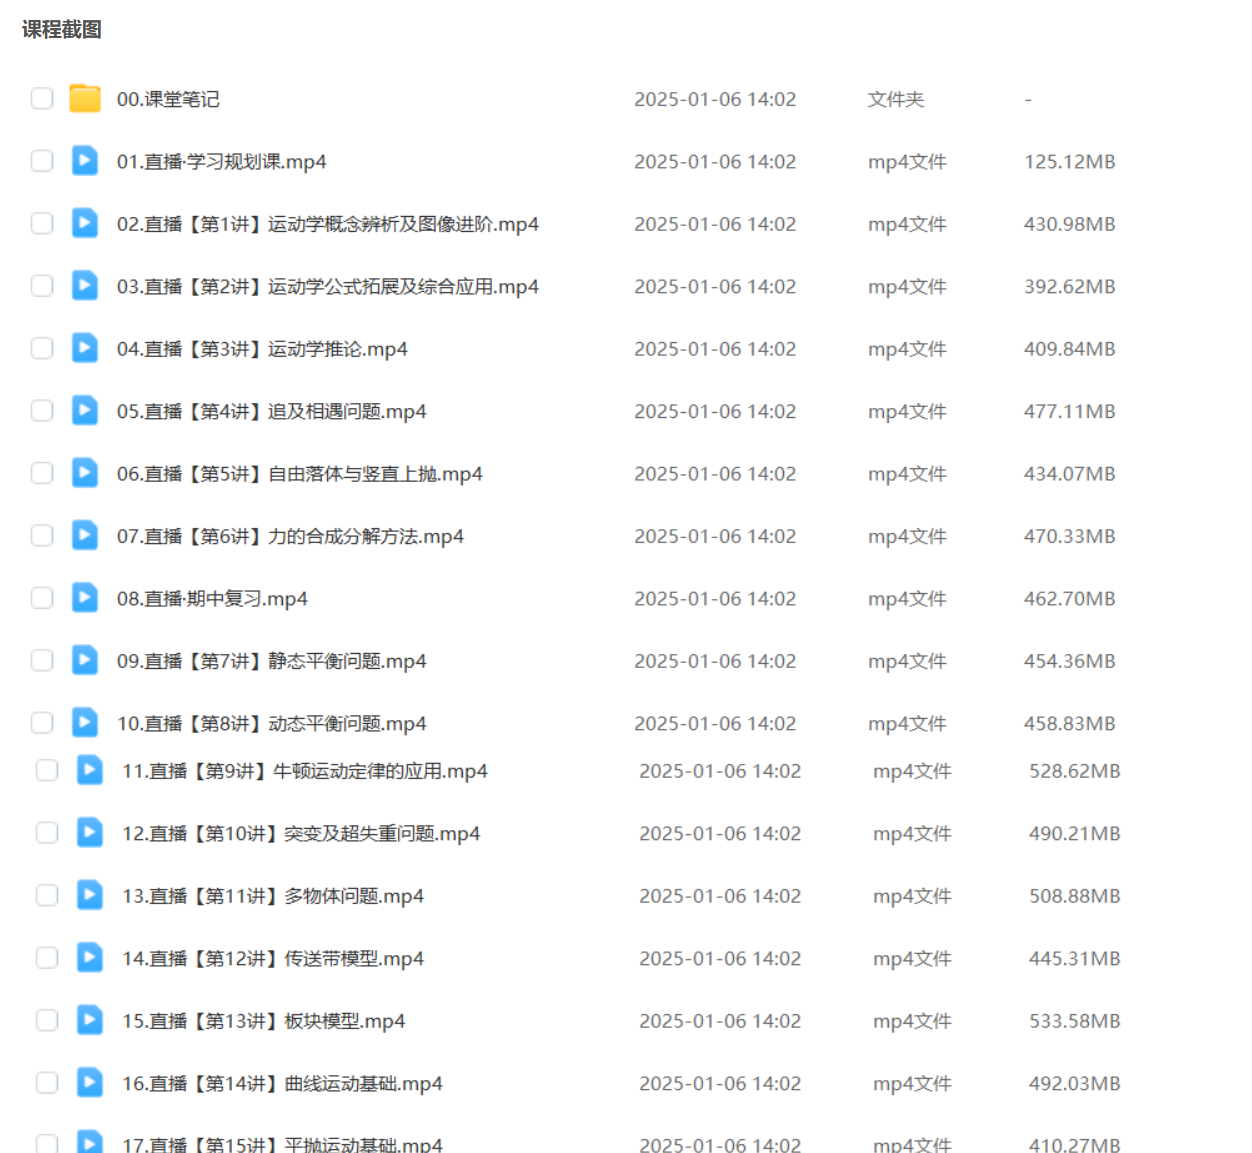Open file 14.直播【第12讲】传送带模型.mp4
The width and height of the screenshot is (1252, 1153).
click(272, 959)
